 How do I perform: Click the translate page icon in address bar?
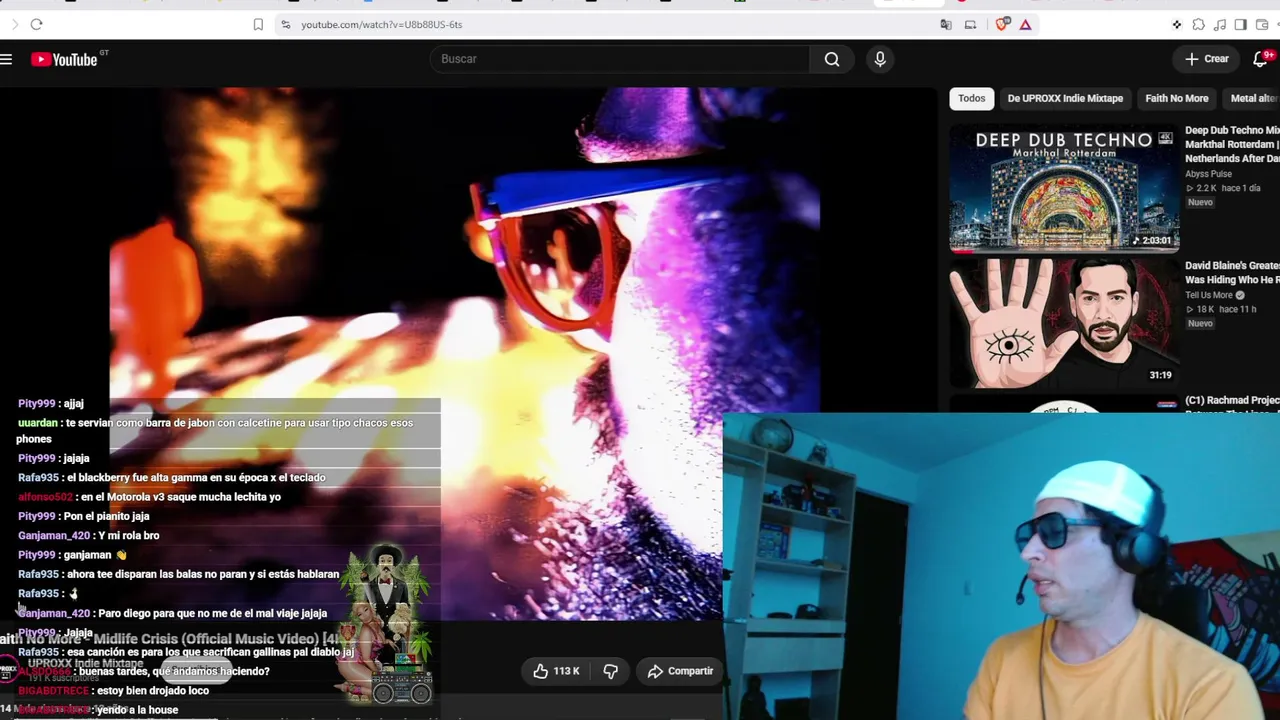946,24
